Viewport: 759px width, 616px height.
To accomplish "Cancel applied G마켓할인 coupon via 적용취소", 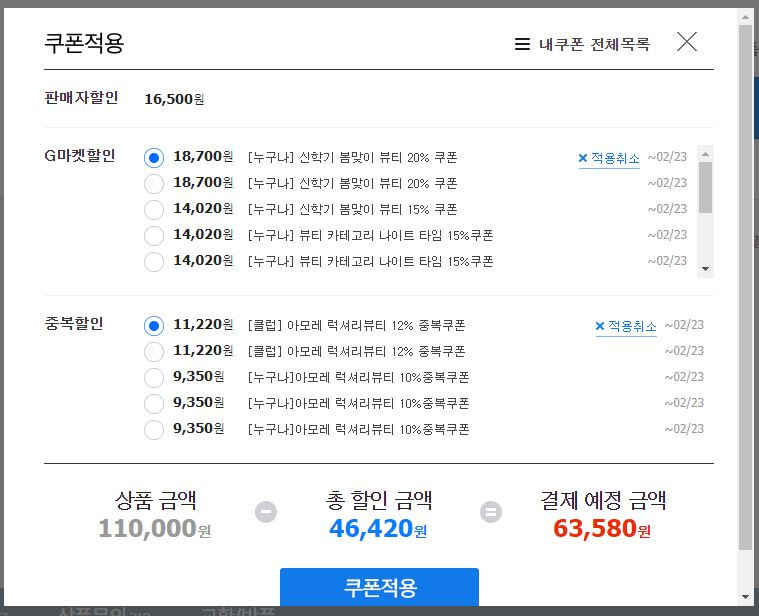I will point(609,158).
